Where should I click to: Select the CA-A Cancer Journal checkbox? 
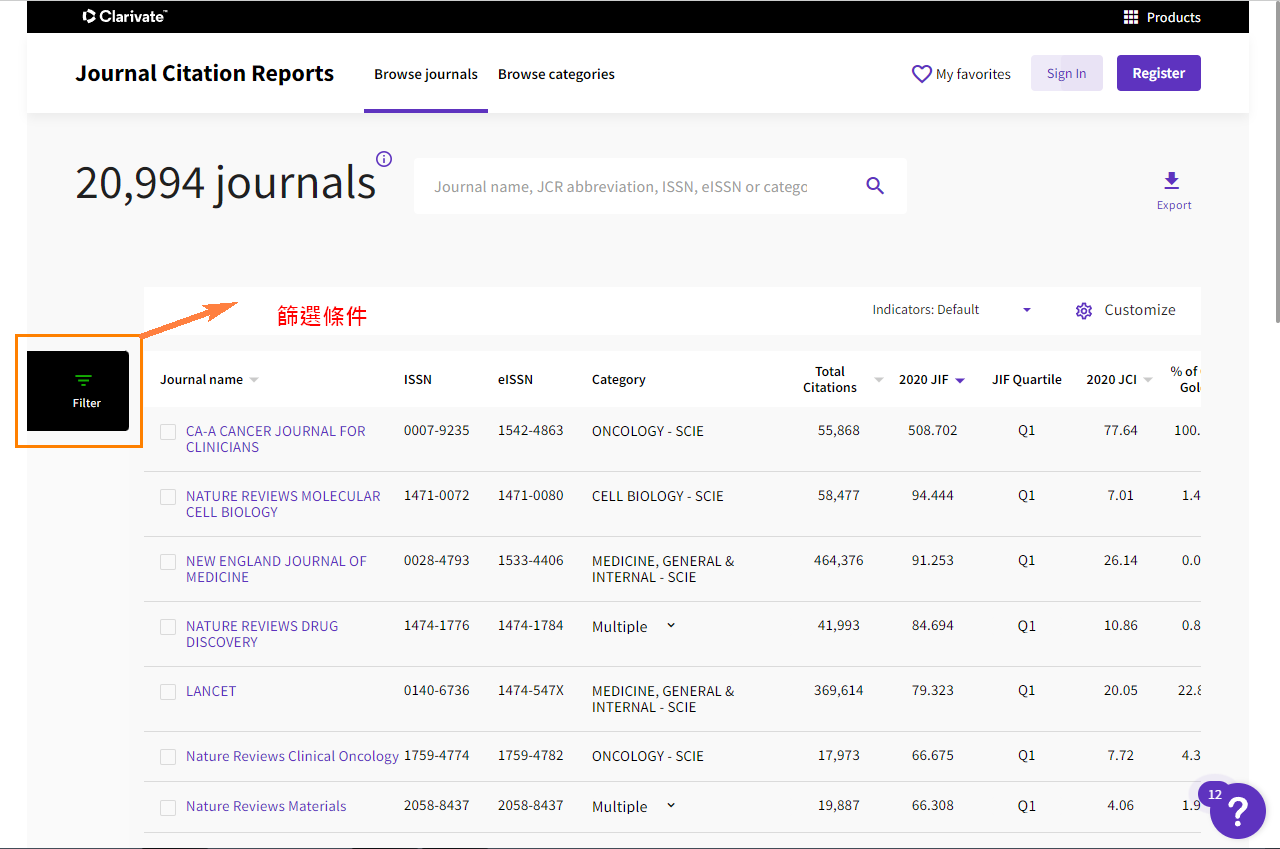pos(168,432)
